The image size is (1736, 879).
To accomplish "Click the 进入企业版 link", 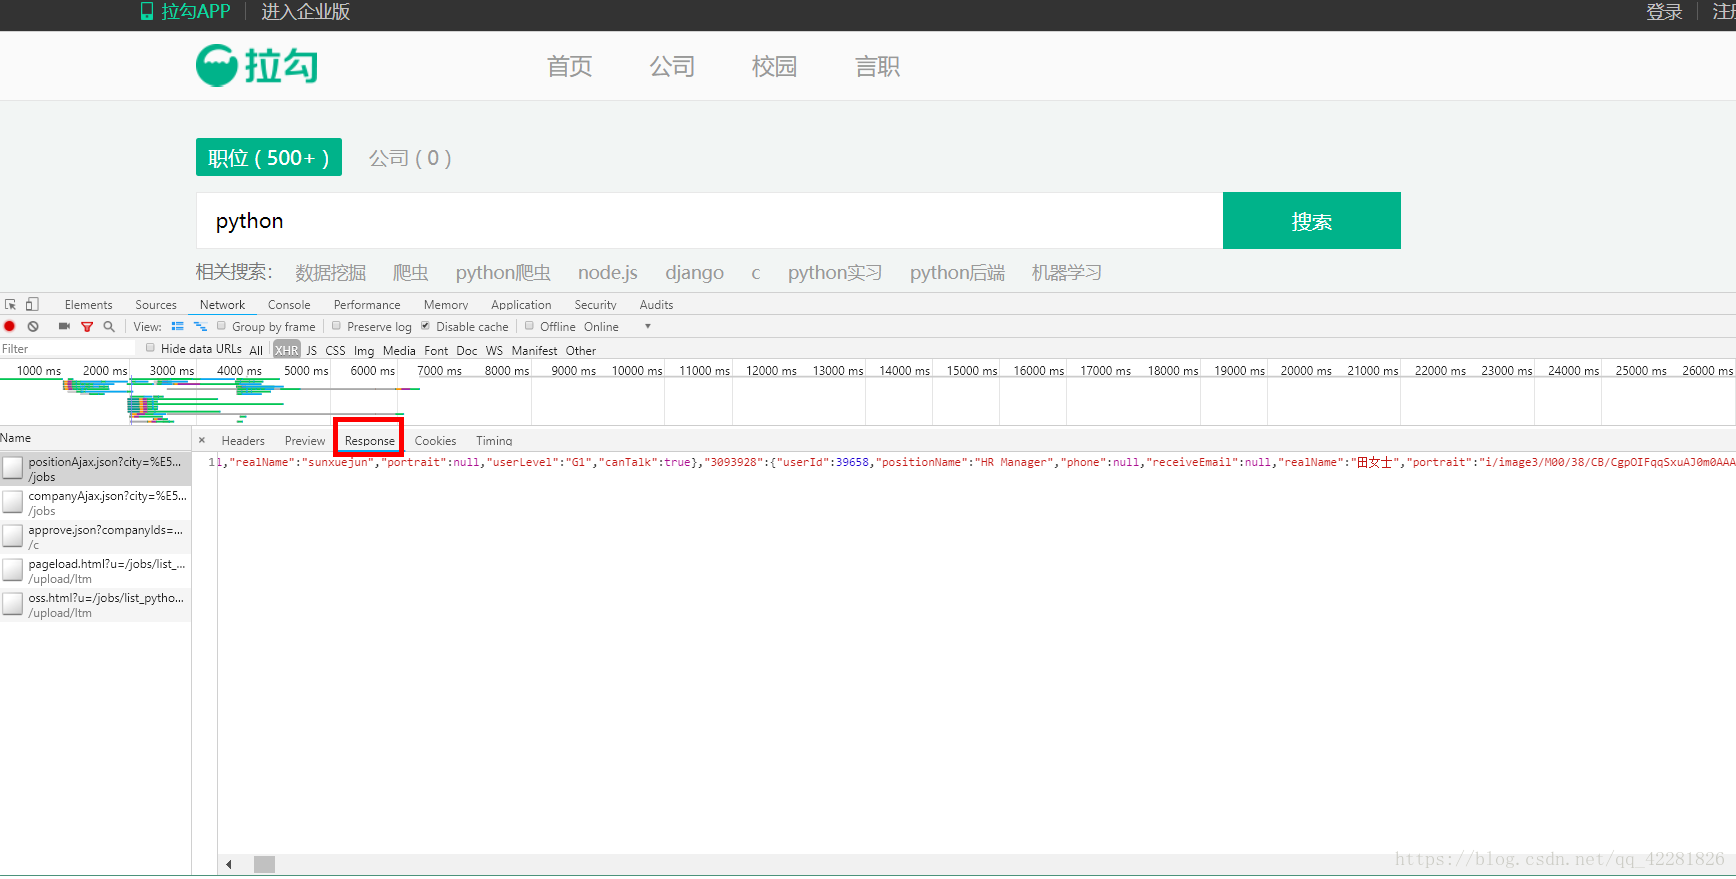I will tap(305, 12).
